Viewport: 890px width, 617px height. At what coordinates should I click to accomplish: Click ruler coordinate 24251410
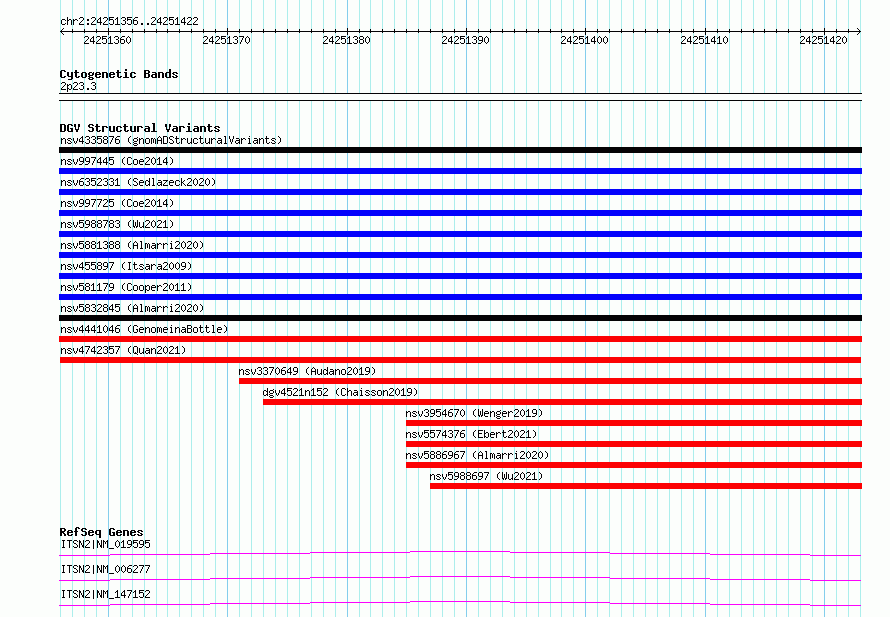704,40
